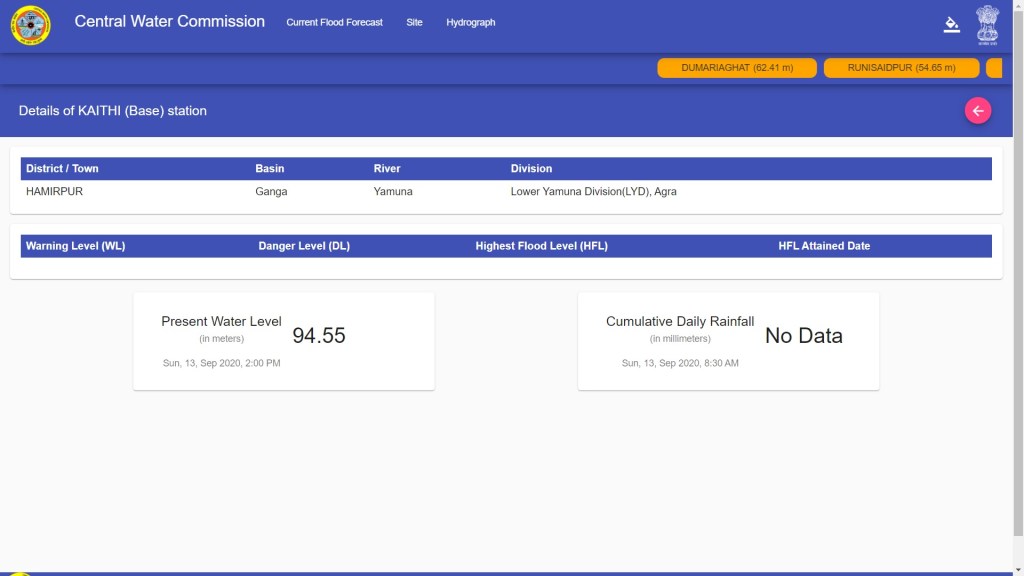
Task: Open the Current Flood Forecast menu
Action: 334,22
